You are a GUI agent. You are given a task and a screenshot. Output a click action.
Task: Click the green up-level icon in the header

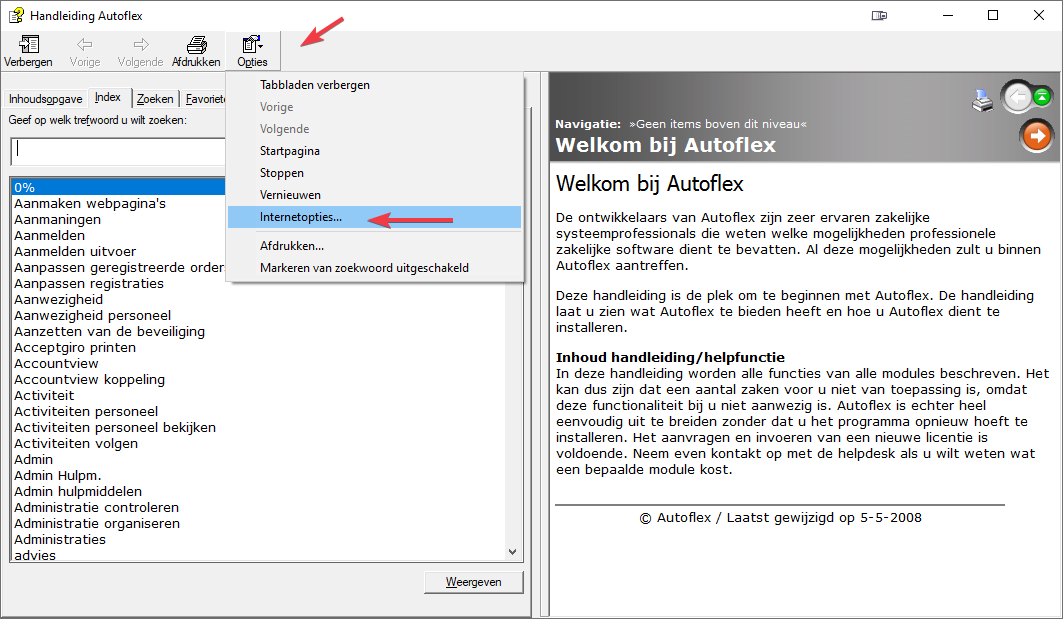point(1042,97)
